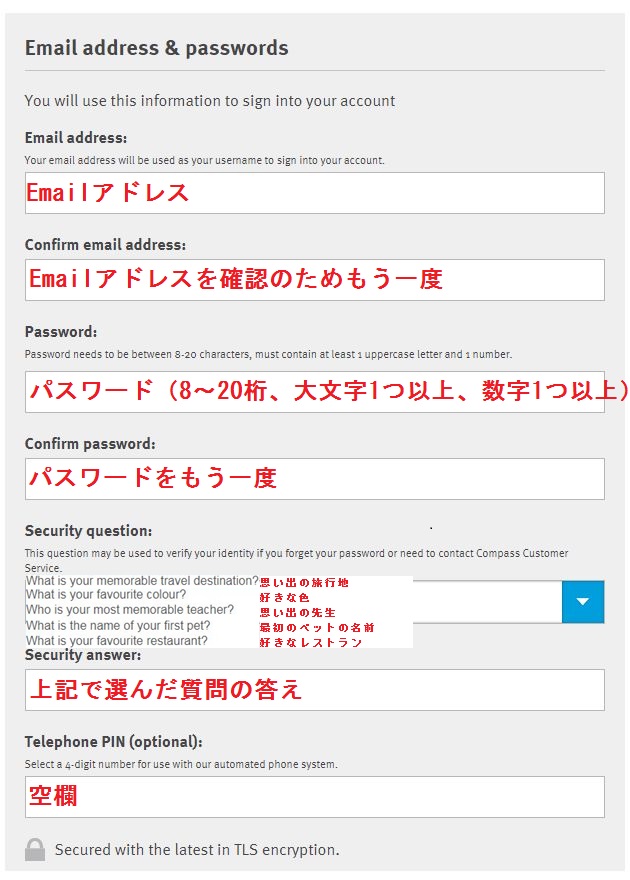The height and width of the screenshot is (880, 630).
Task: Click the "Password:" field label
Action: coord(61,332)
